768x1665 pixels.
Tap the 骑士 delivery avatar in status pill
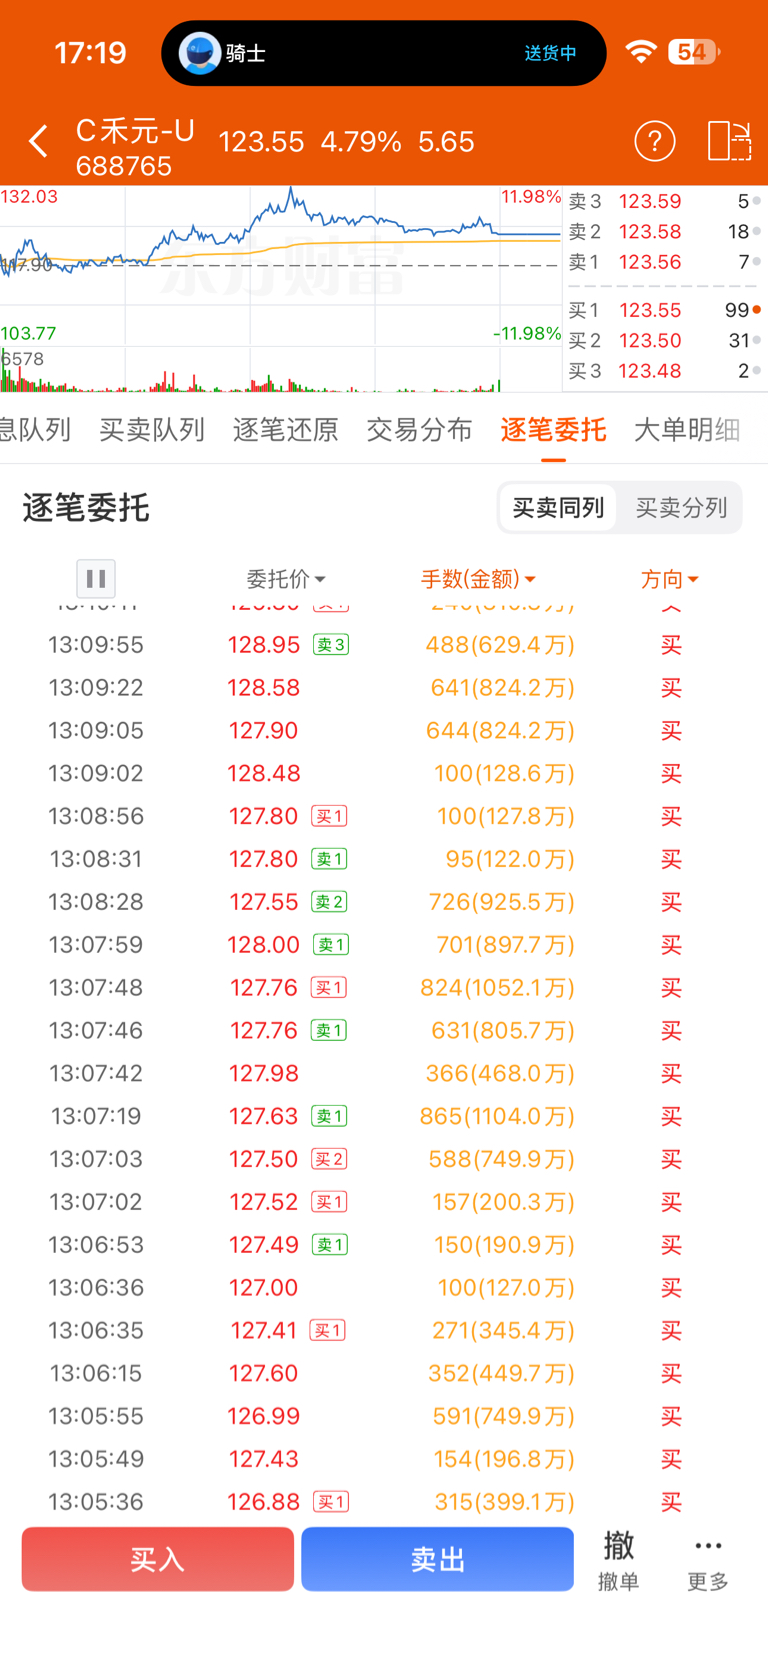point(200,53)
